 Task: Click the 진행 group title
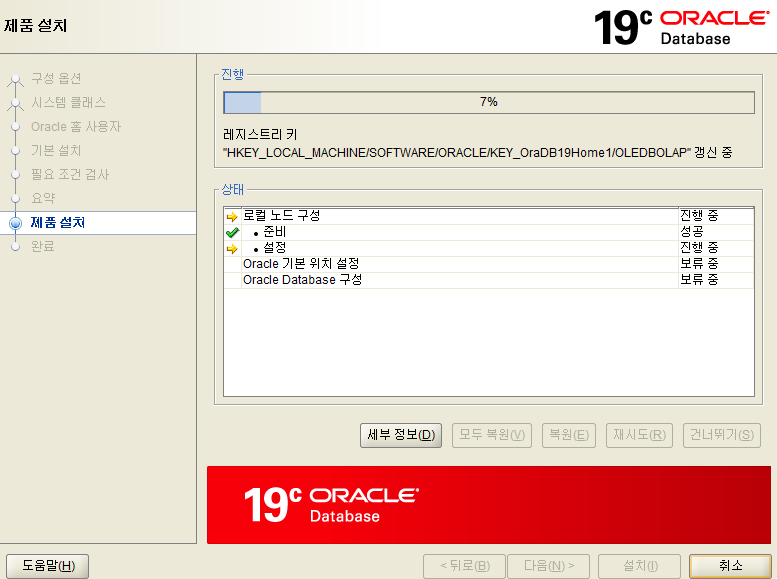pyautogui.click(x=232, y=74)
